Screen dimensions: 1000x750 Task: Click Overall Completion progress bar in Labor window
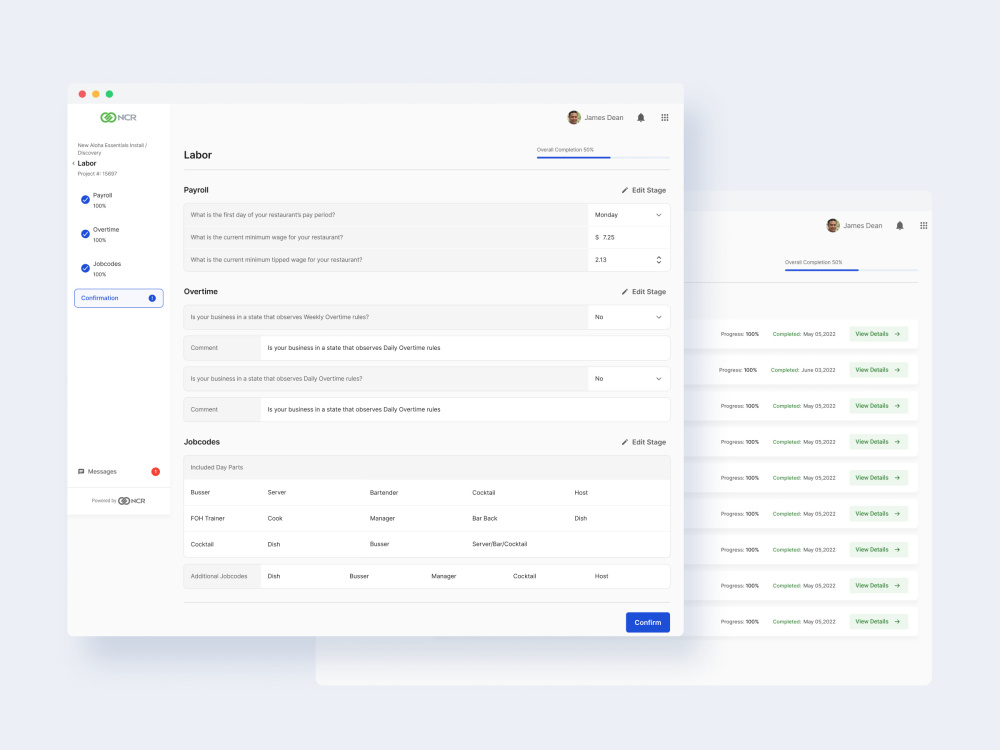(603, 157)
